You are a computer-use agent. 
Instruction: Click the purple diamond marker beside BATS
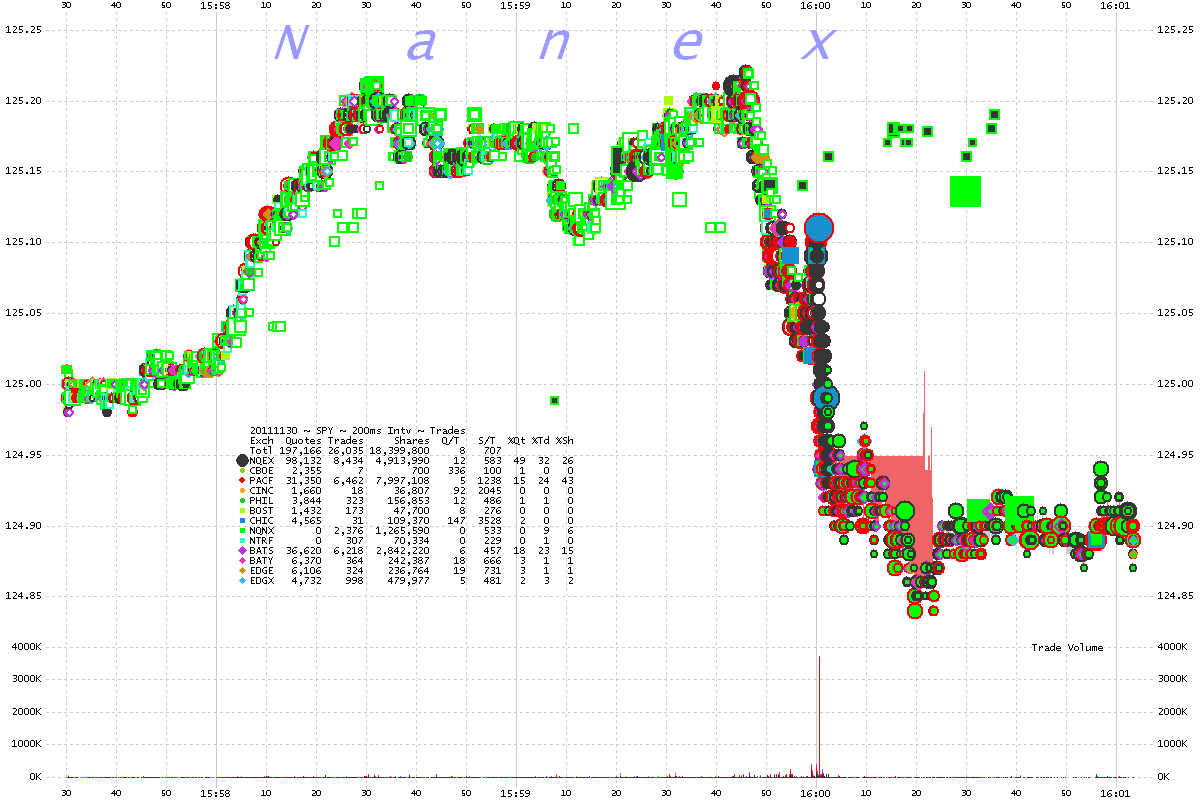point(241,550)
